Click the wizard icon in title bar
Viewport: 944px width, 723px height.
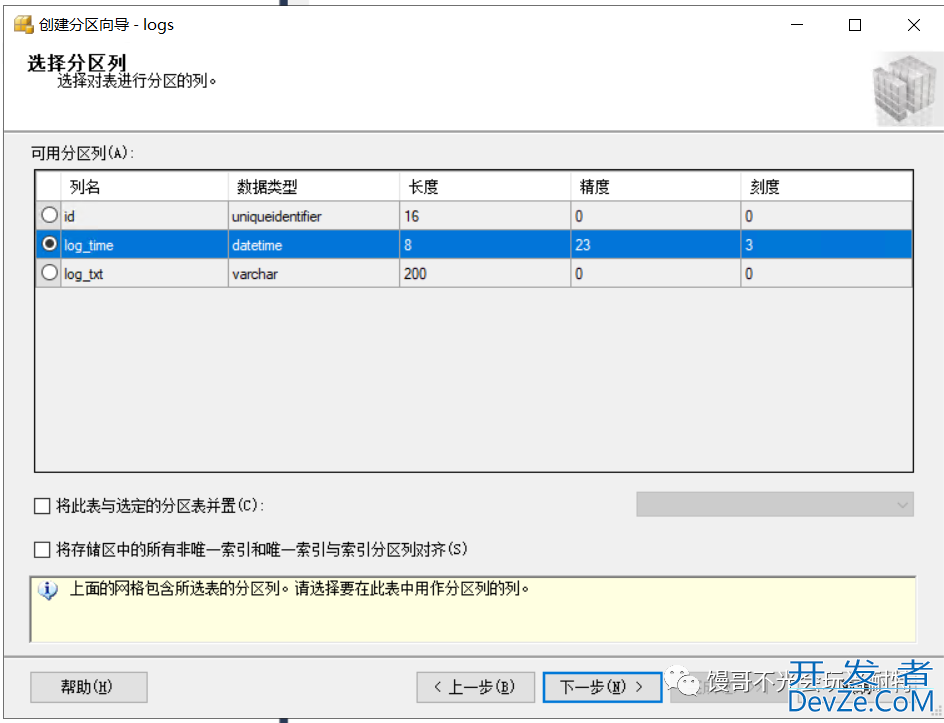23,25
